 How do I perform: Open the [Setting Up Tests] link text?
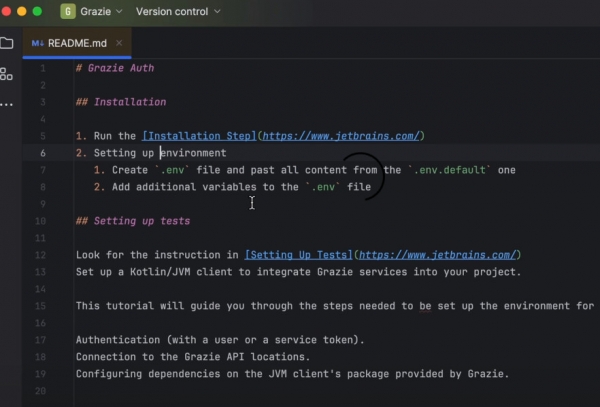click(x=298, y=255)
